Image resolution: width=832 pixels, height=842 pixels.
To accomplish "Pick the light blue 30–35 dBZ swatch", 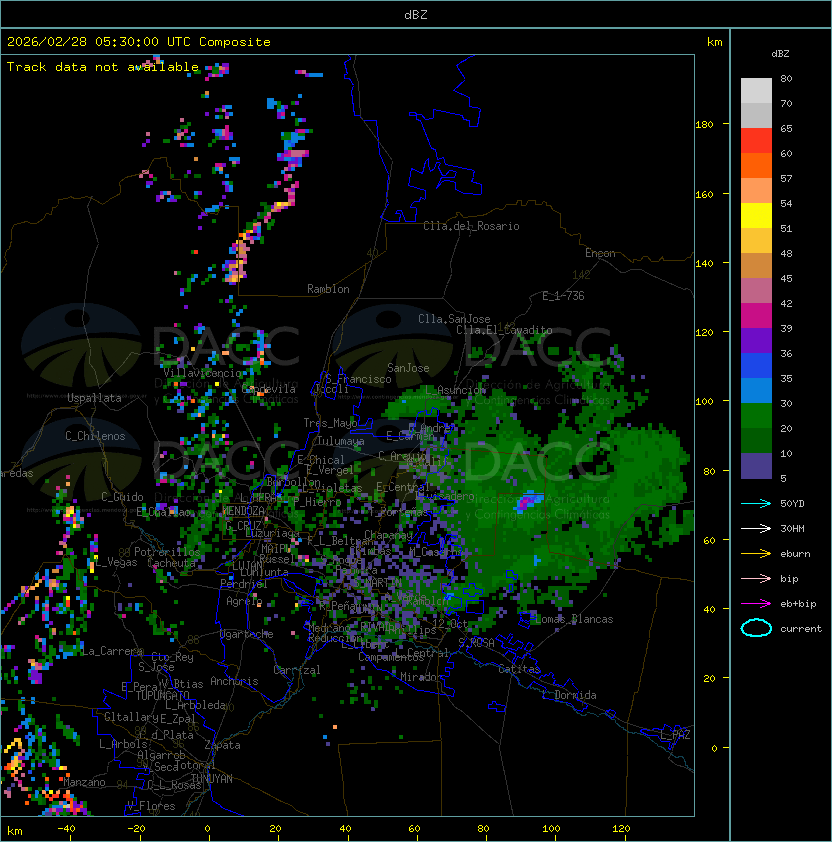I will [x=756, y=390].
